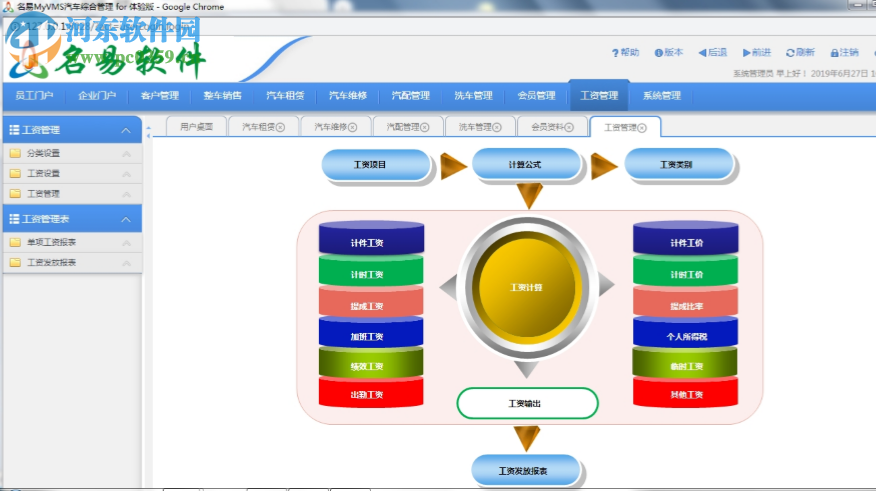
Task: Select the 计时工资 green block
Action: [x=371, y=272]
